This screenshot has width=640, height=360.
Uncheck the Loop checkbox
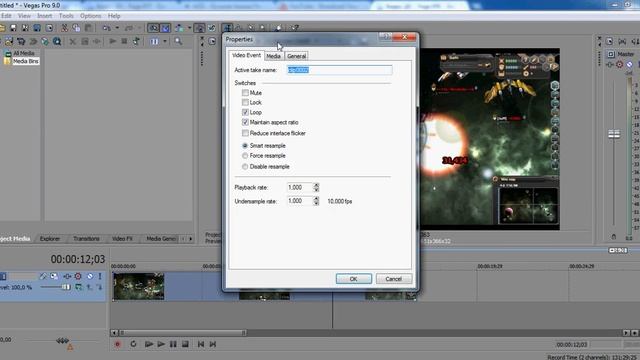[x=245, y=112]
